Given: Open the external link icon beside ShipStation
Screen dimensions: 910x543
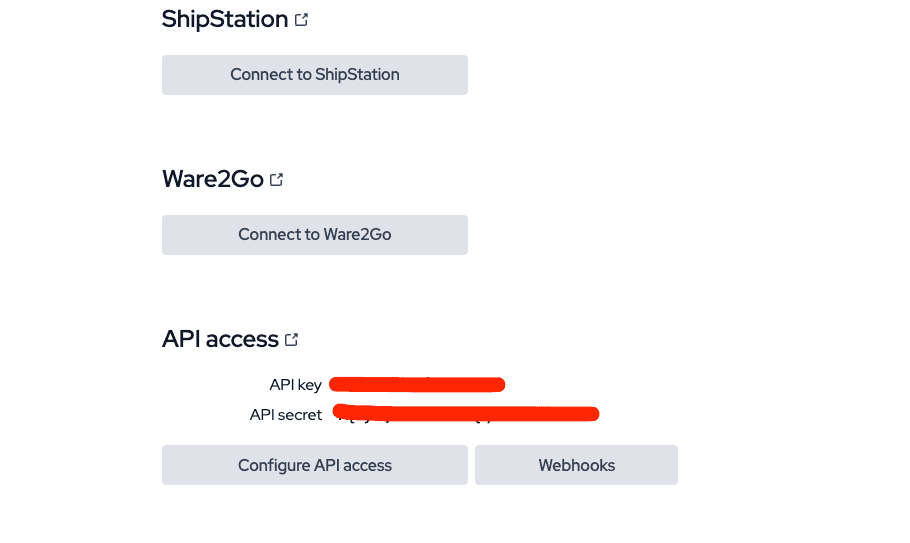Looking at the screenshot, I should click(302, 20).
